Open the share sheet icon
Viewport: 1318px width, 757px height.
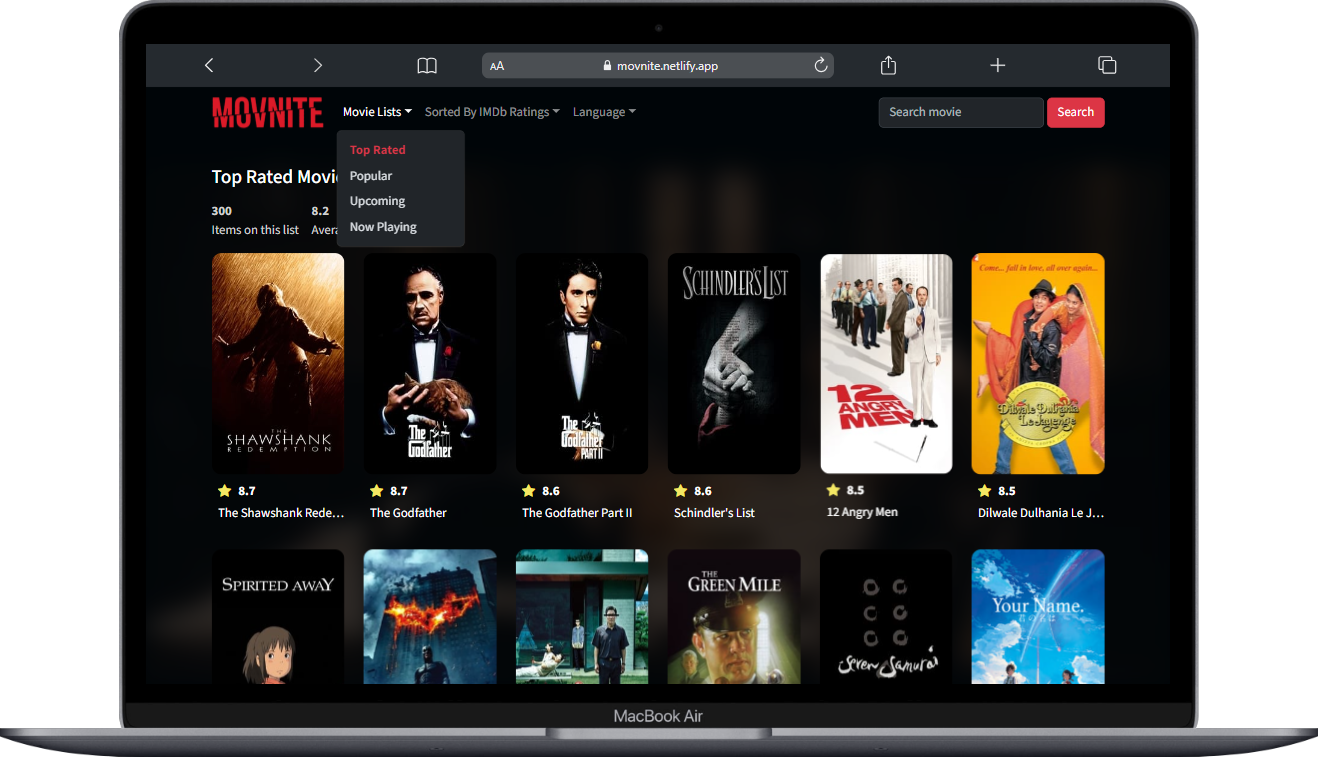(x=888, y=65)
